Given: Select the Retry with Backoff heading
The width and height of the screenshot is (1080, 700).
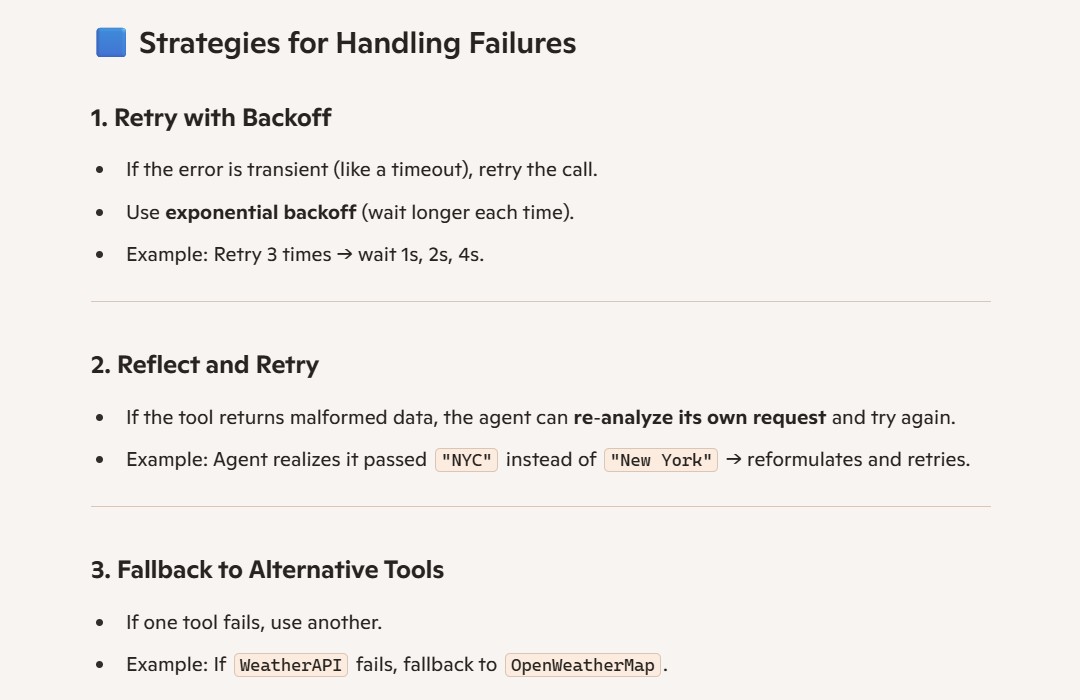Looking at the screenshot, I should 211,118.
